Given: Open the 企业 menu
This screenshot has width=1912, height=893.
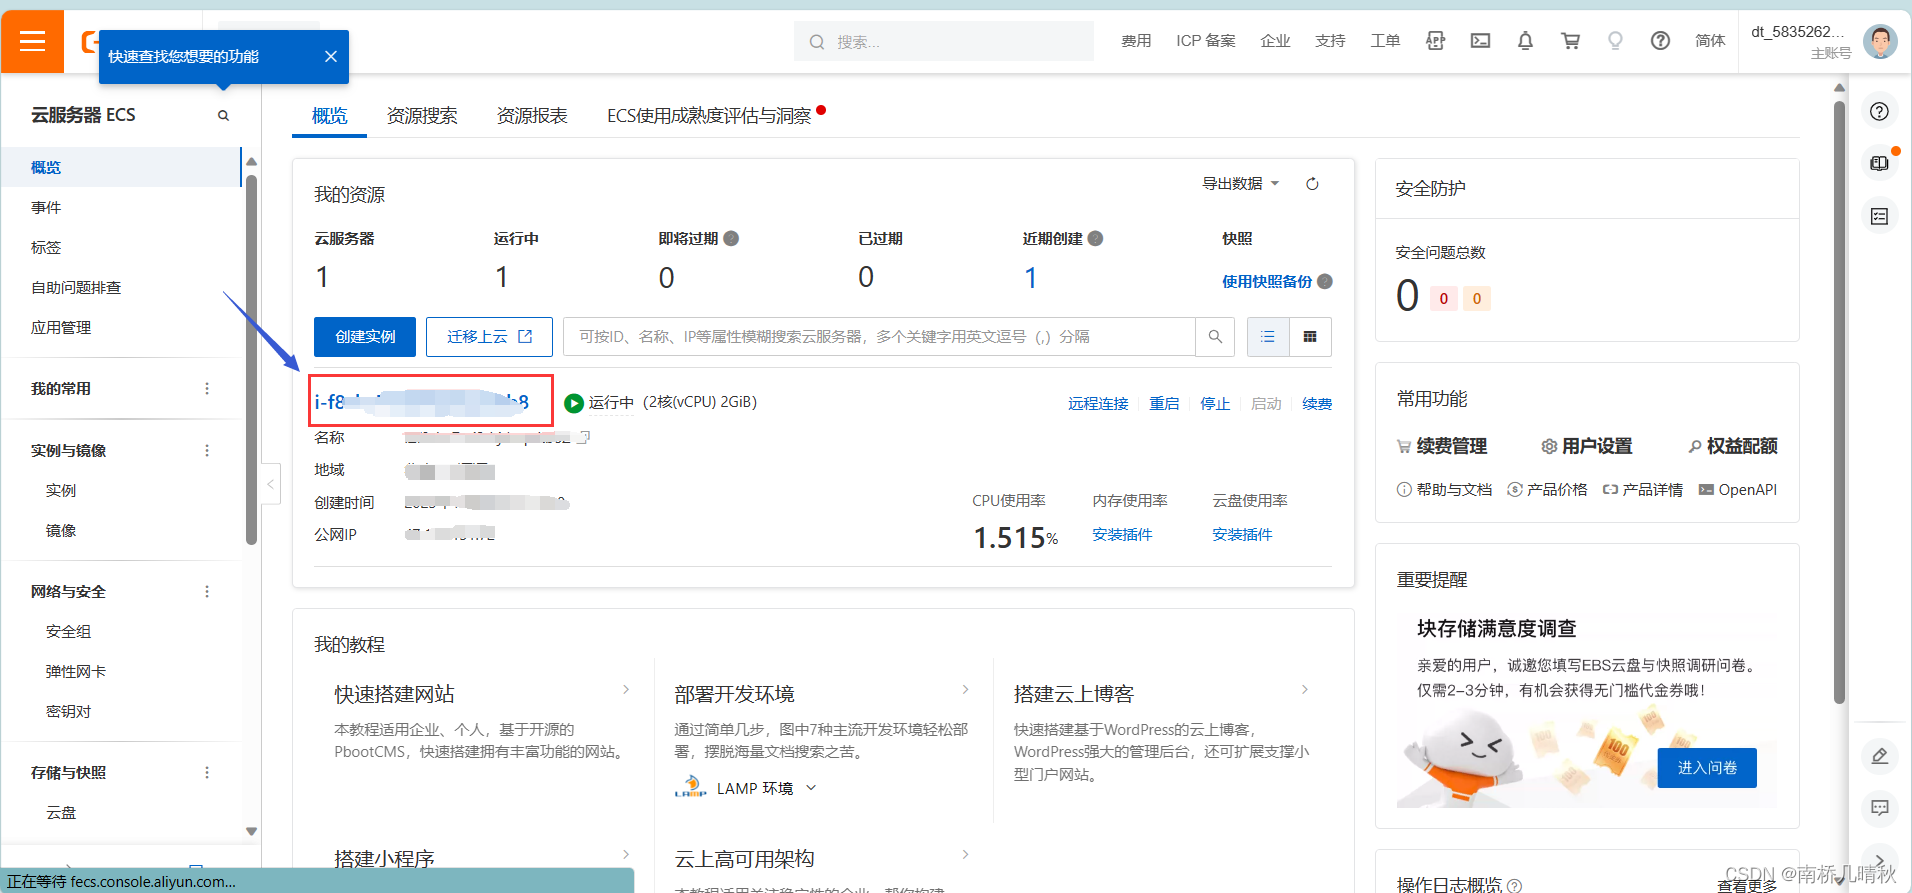Looking at the screenshot, I should [1275, 41].
